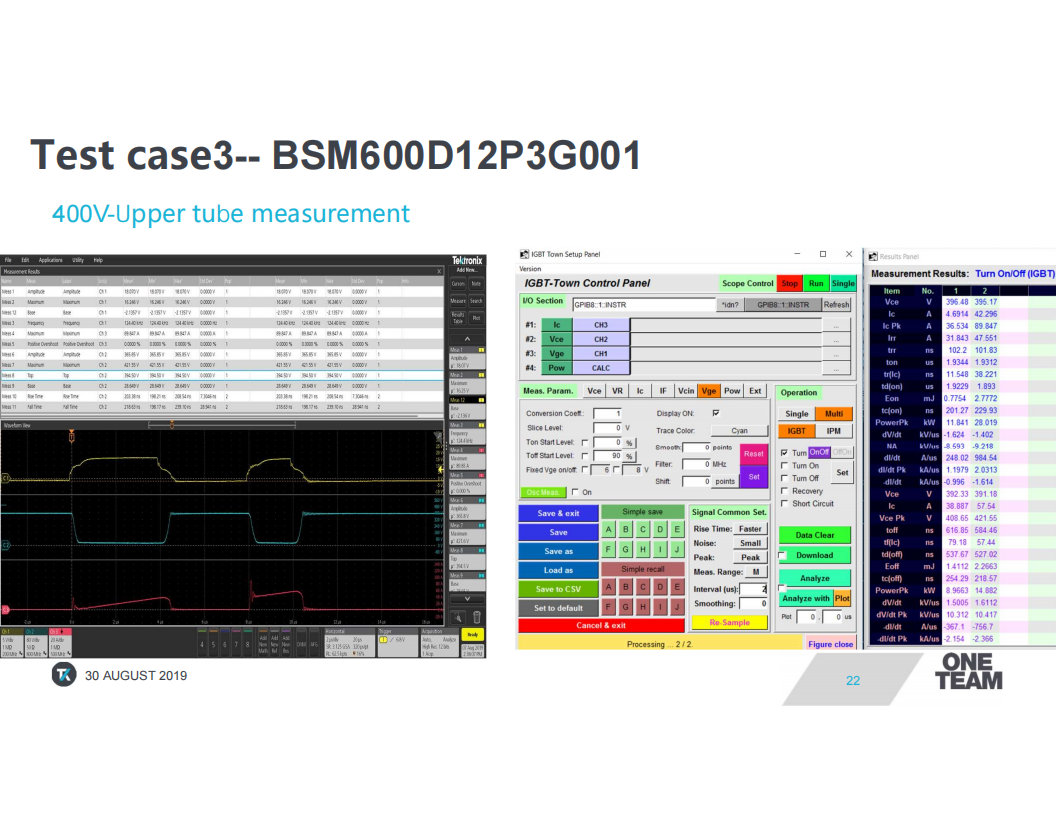Click the Interval (us) input field
This screenshot has height=816, width=1056.
pos(754,589)
